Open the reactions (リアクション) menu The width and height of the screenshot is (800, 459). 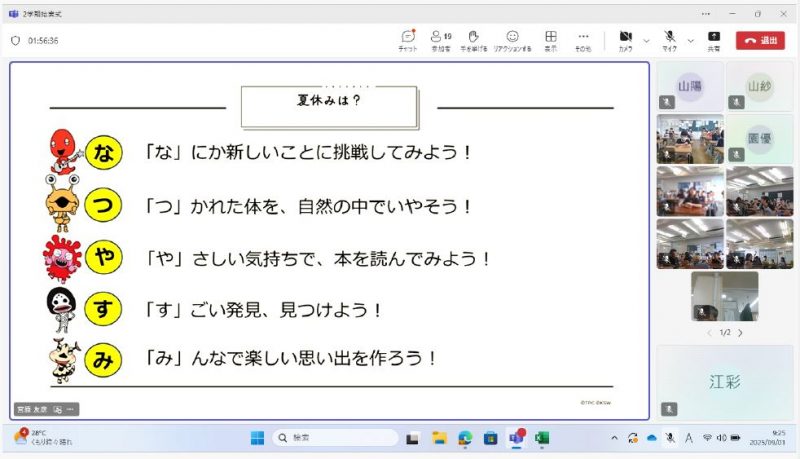coord(512,39)
